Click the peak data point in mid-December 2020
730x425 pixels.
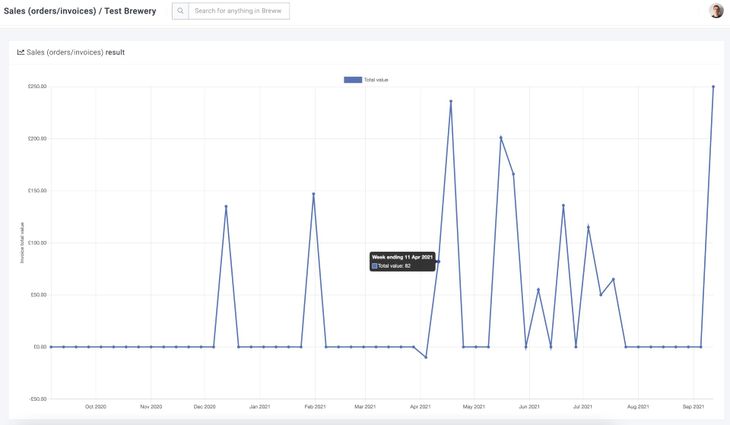[226, 206]
